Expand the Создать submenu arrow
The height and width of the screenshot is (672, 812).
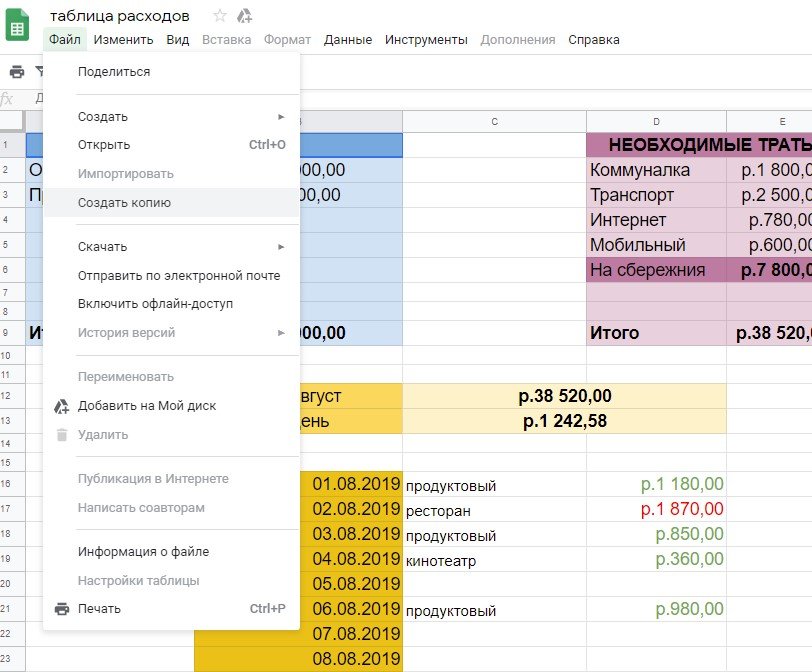(x=282, y=117)
